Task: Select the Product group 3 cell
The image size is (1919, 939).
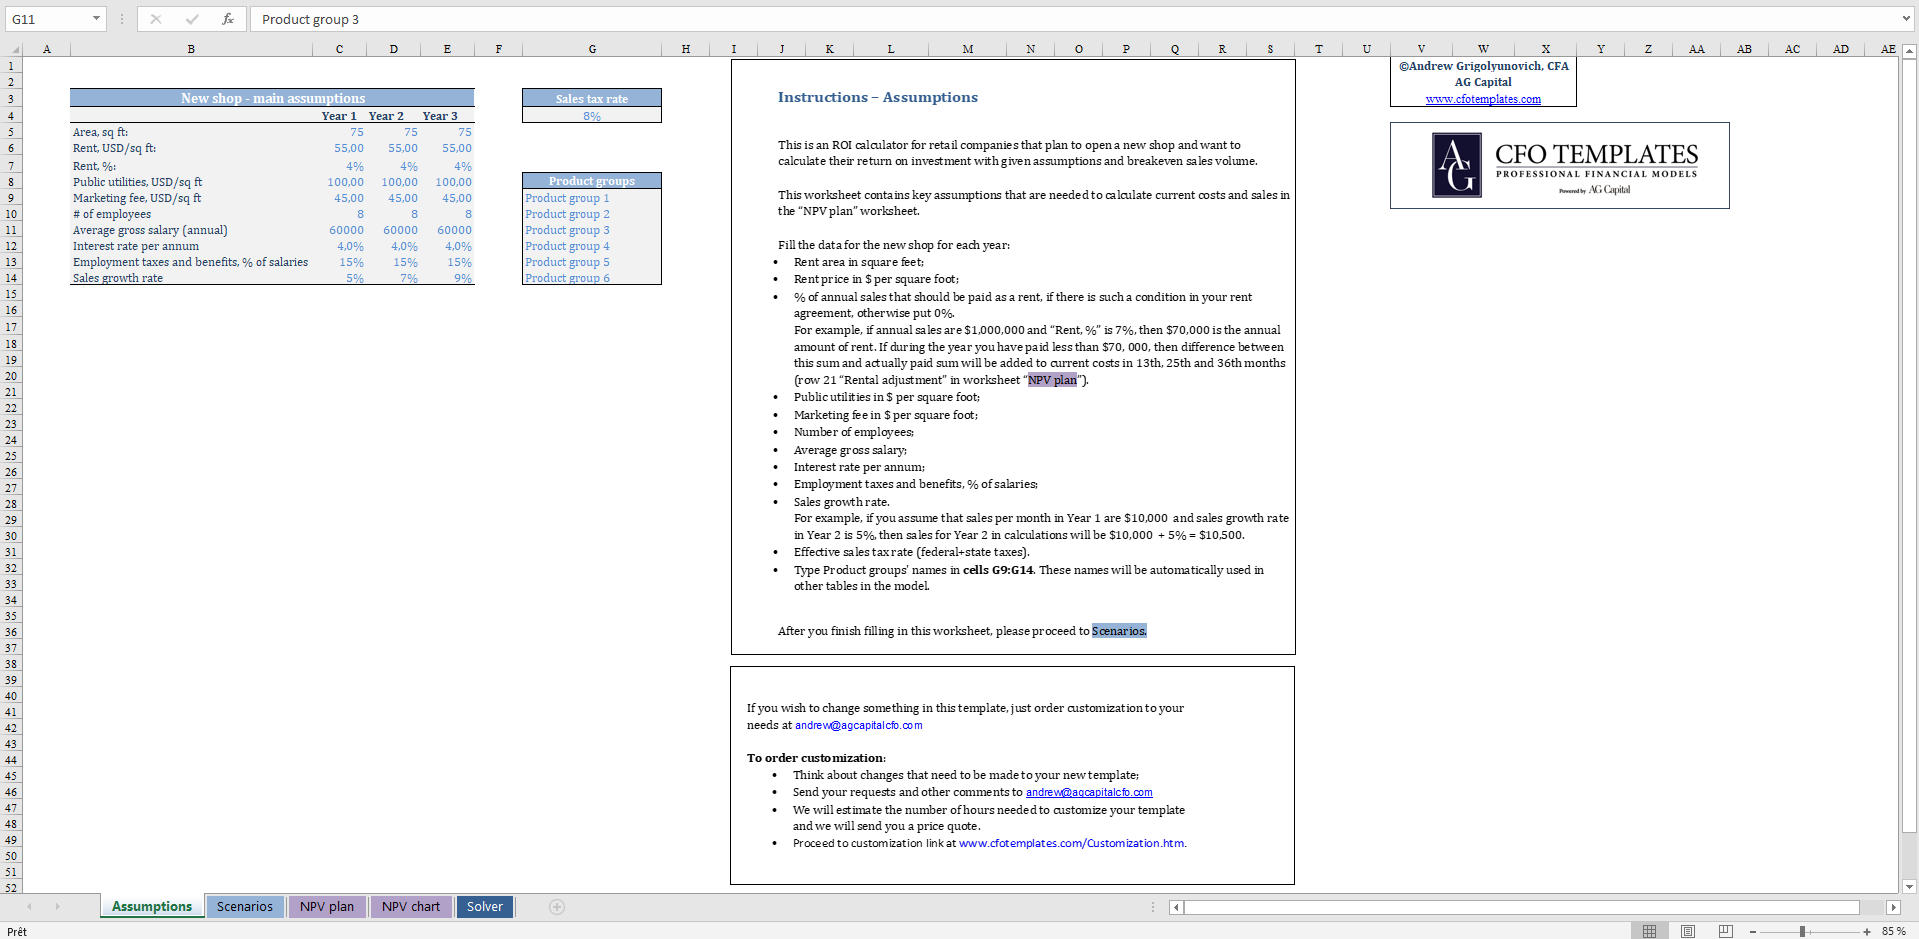Action: click(x=592, y=230)
